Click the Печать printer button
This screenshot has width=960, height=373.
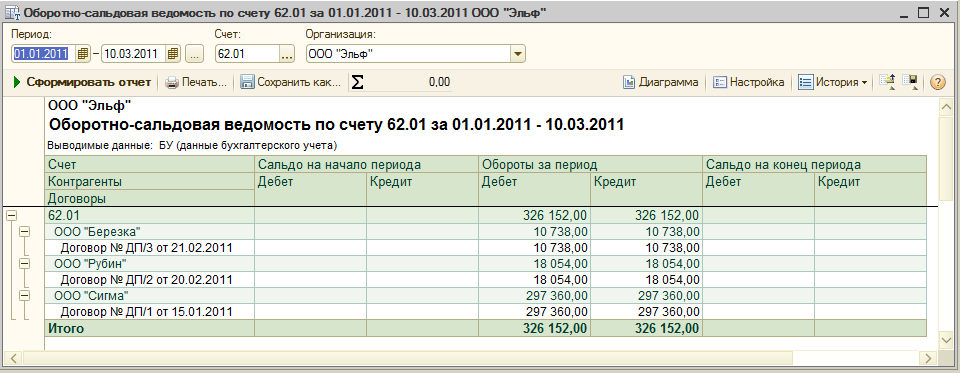(x=197, y=82)
